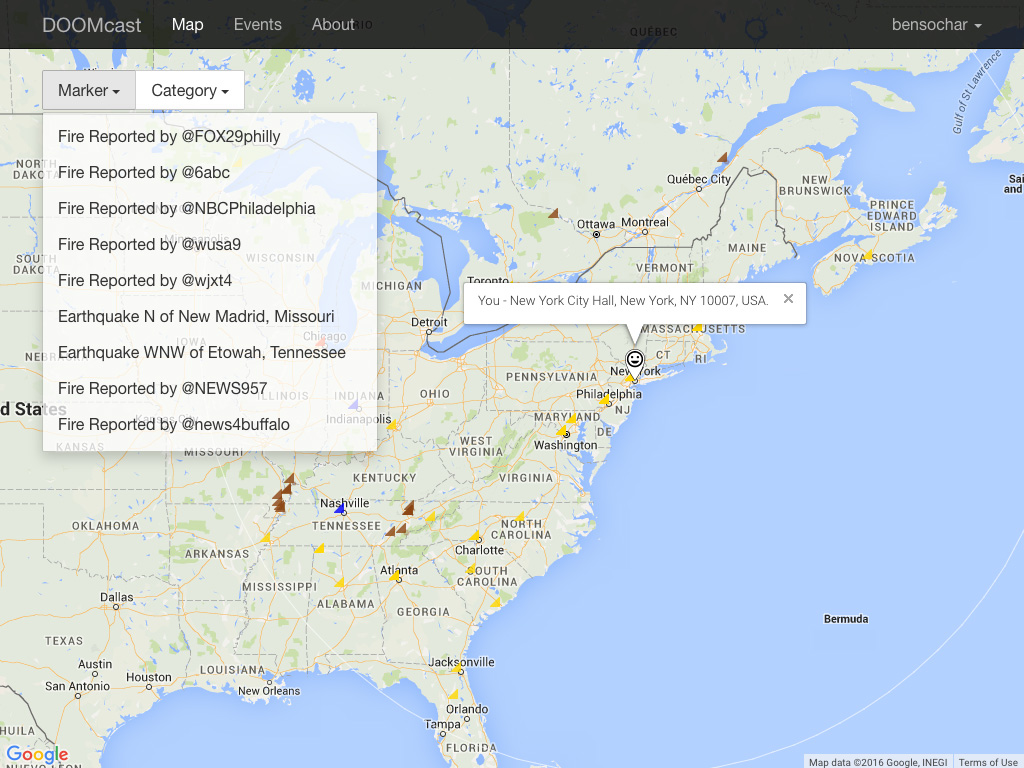Viewport: 1024px width, 768px height.
Task: Click the Bermuda map label
Action: point(846,618)
